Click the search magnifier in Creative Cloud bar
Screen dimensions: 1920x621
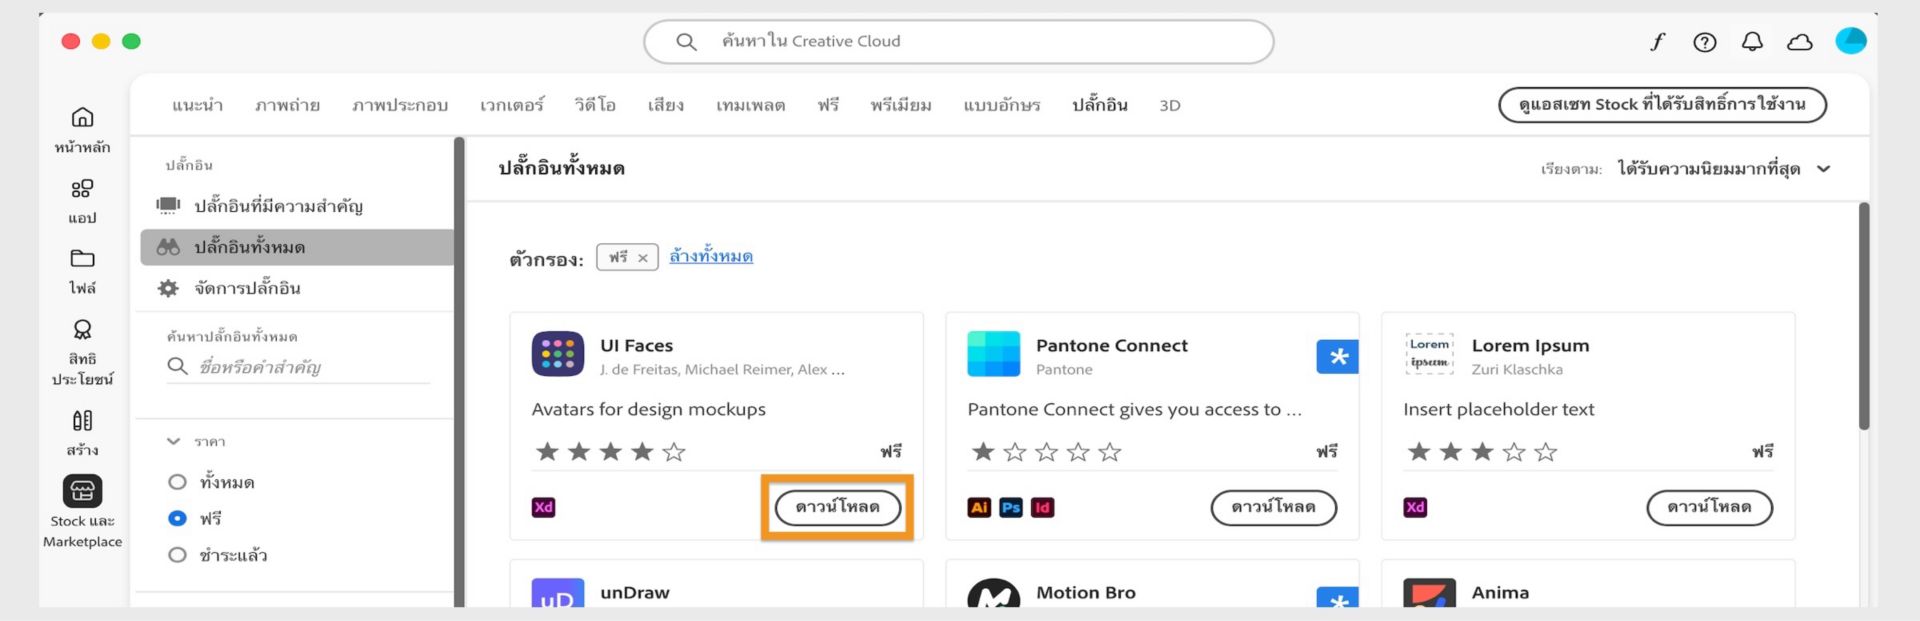point(686,41)
